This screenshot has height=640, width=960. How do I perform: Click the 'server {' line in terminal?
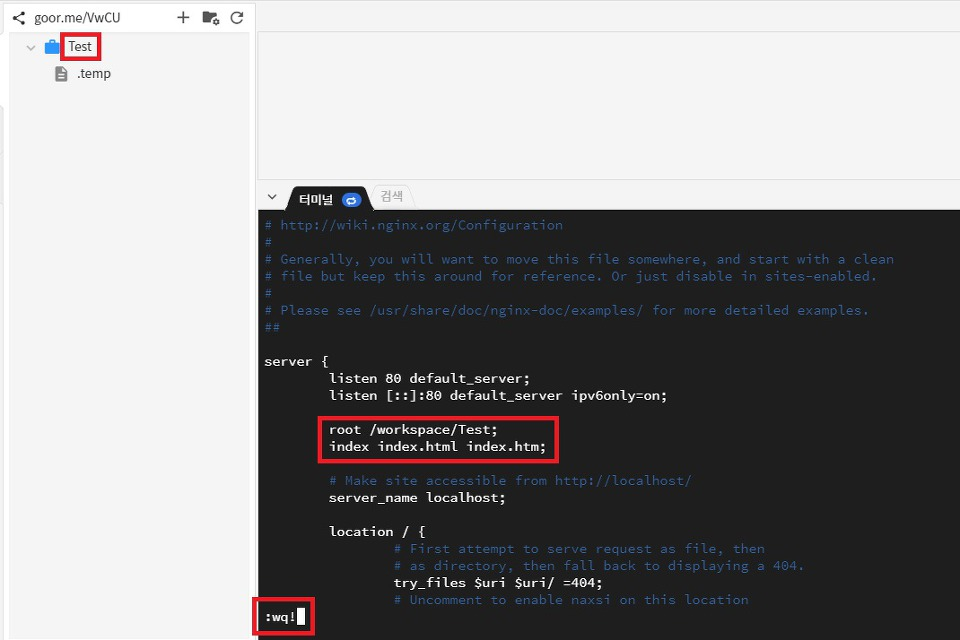coord(296,361)
